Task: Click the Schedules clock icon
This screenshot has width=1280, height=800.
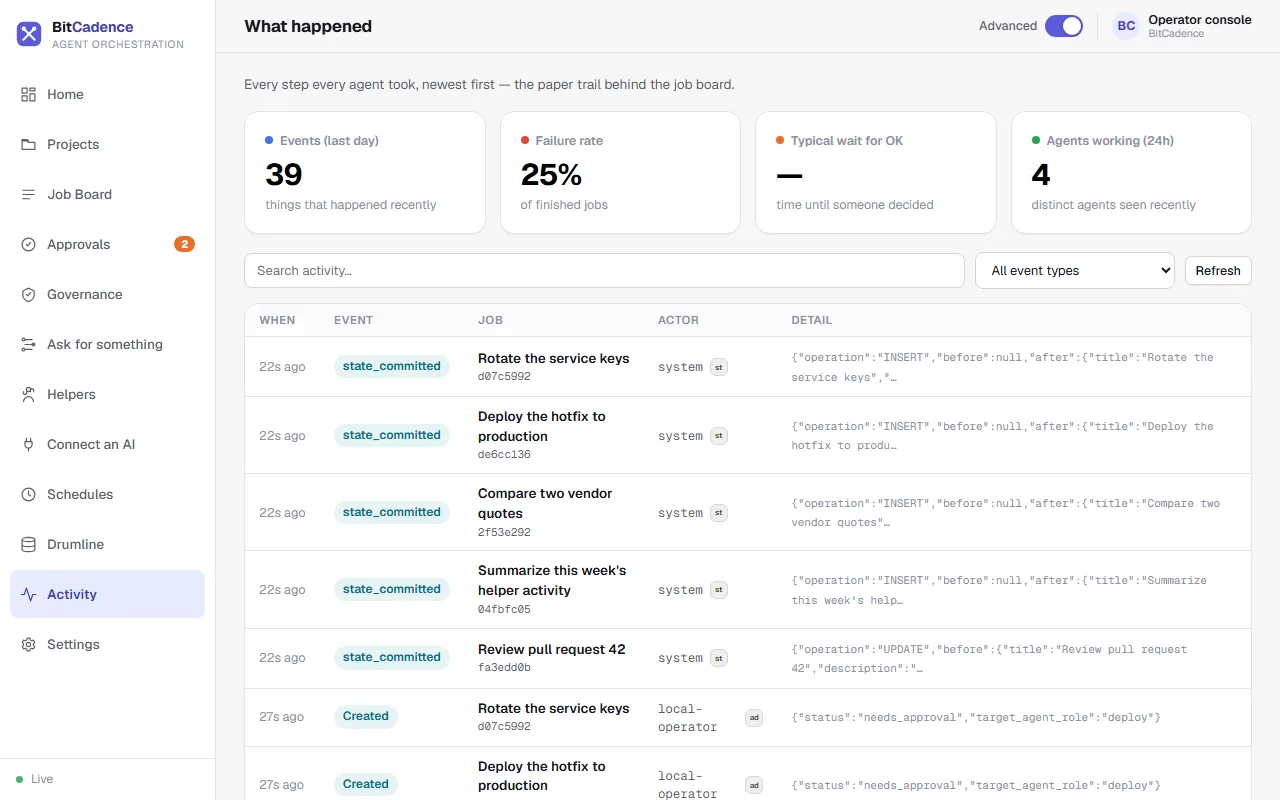Action: coord(28,494)
